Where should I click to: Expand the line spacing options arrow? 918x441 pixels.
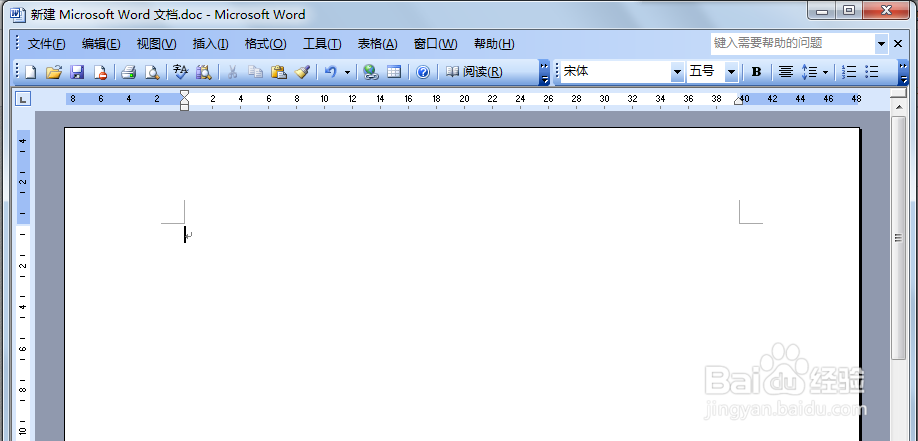(x=825, y=72)
